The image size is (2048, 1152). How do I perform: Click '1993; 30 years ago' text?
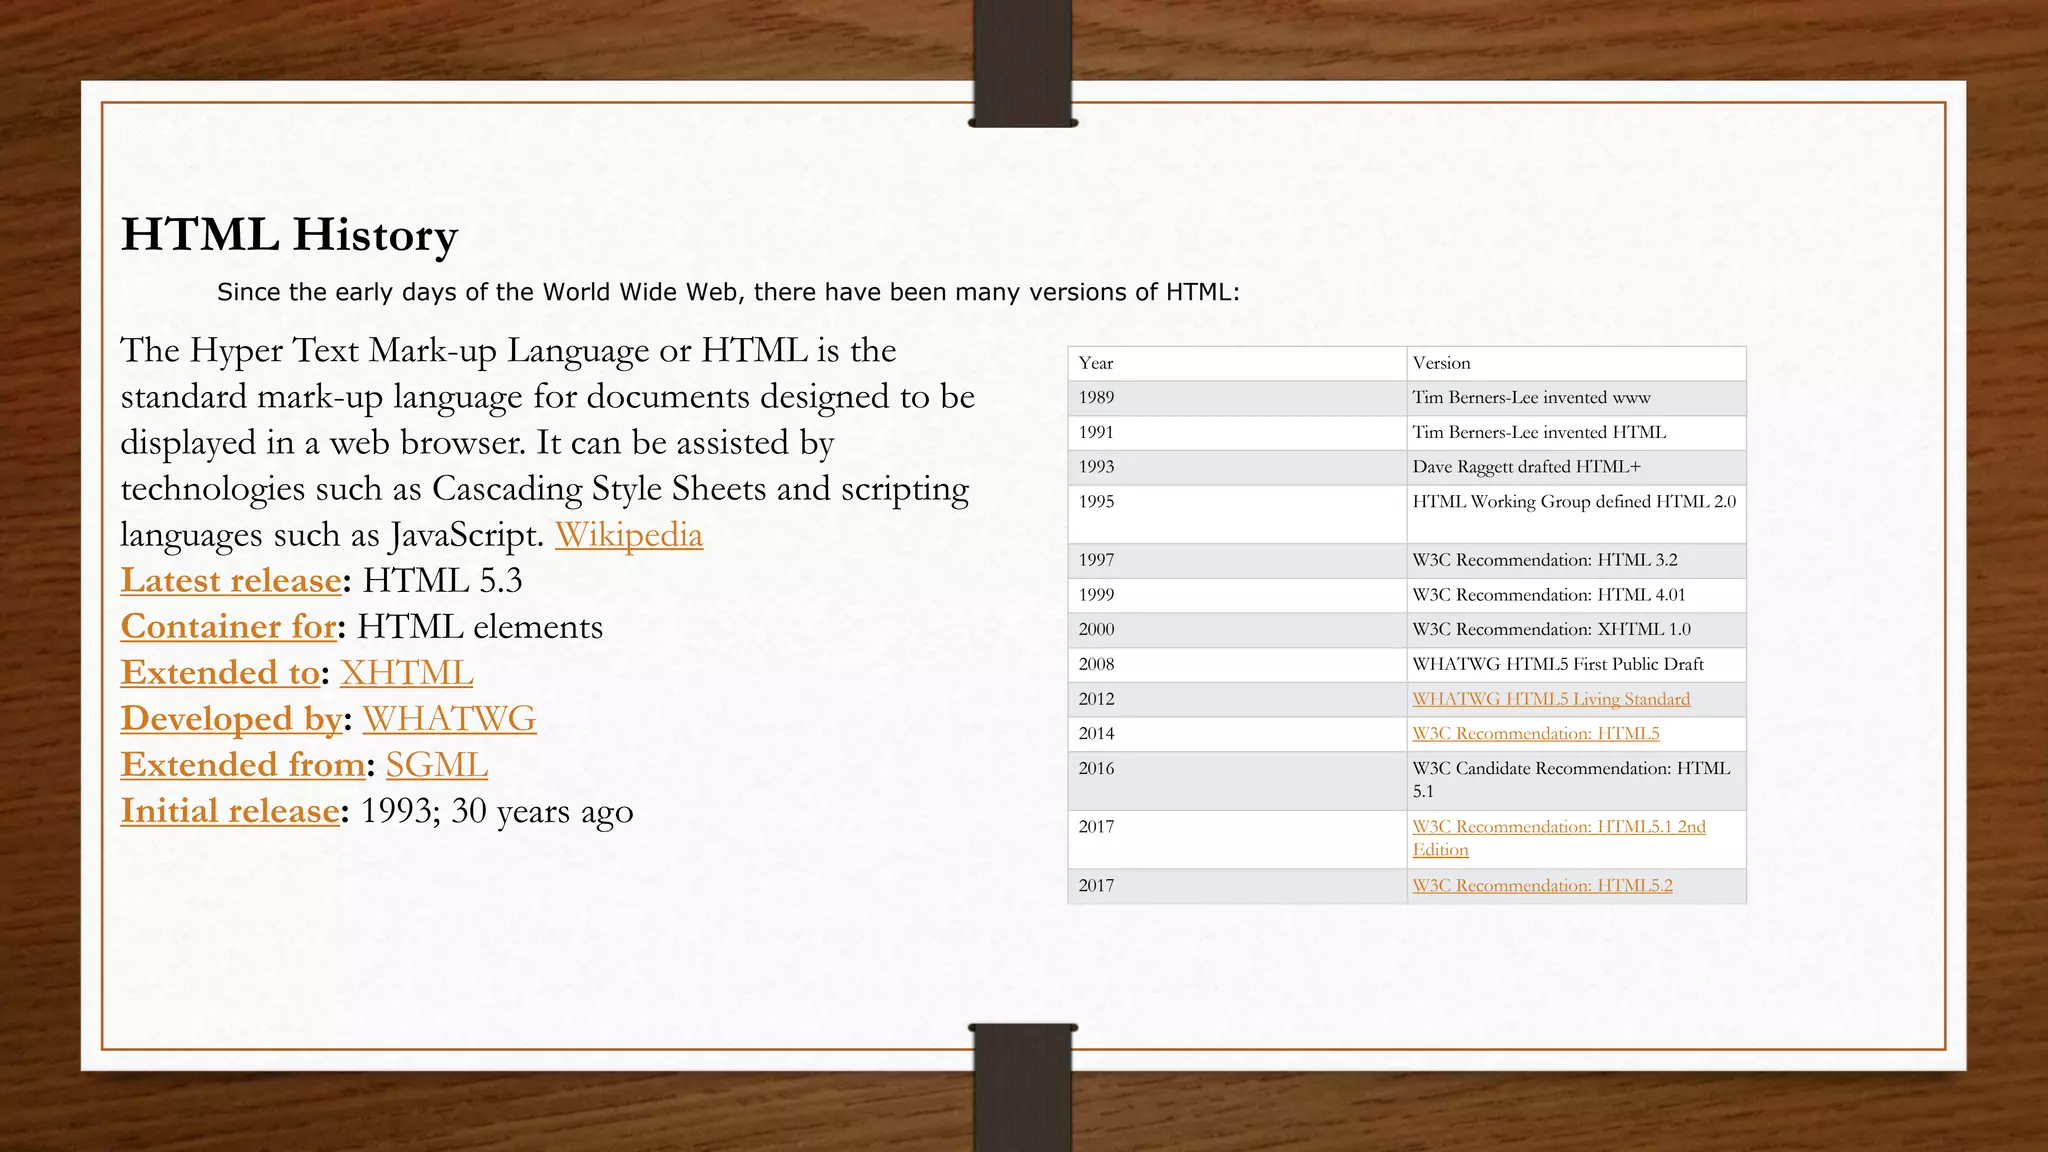click(497, 812)
